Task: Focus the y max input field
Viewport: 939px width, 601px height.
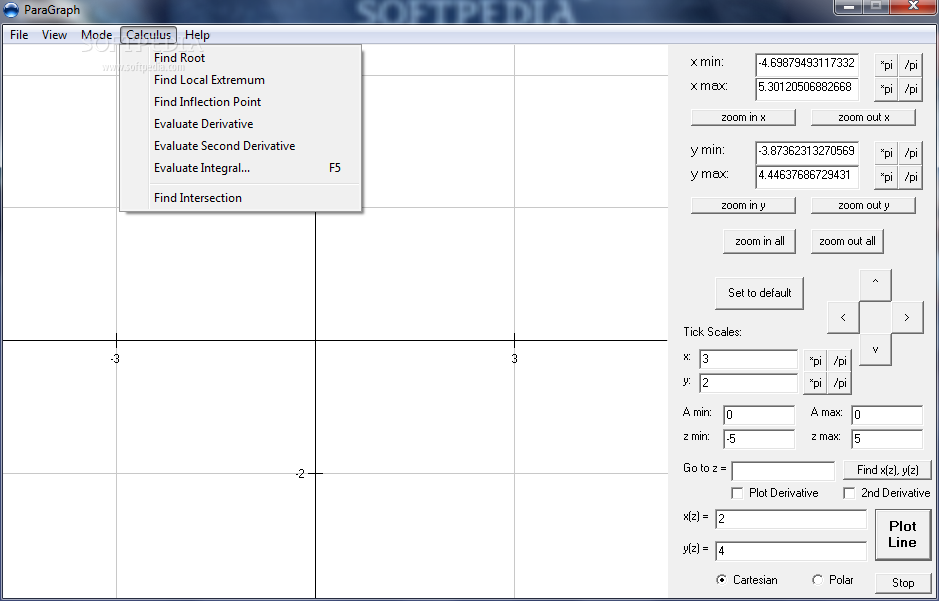Action: [x=807, y=177]
